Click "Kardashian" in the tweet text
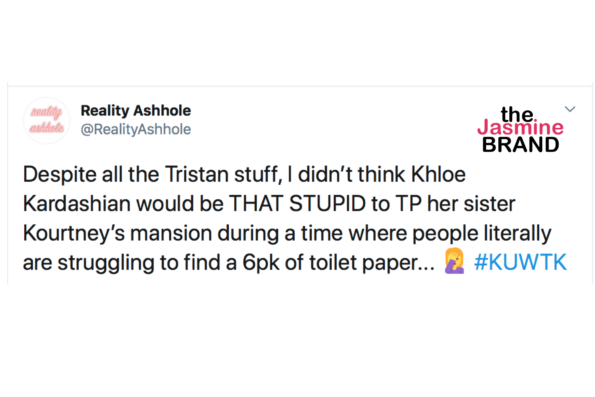Viewport: 595px width, 397px height. [x=77, y=204]
